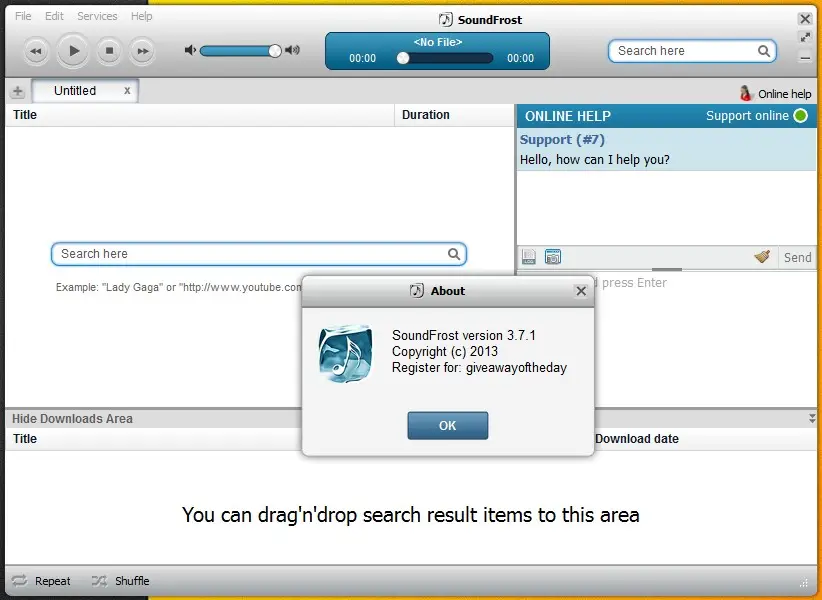
Task: Click the track progress seek slider
Action: (x=445, y=58)
